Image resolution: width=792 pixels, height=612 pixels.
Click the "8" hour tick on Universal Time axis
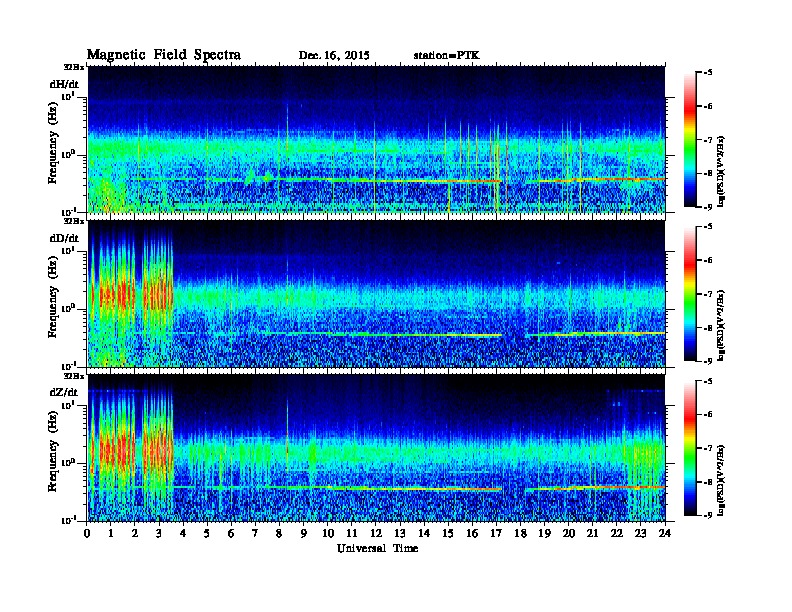click(x=279, y=533)
